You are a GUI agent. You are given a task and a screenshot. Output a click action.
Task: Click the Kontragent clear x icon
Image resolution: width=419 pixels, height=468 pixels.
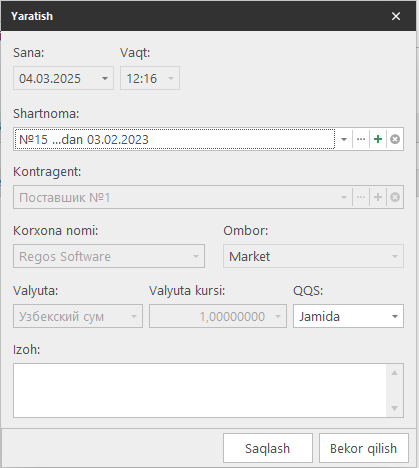[x=395, y=197]
